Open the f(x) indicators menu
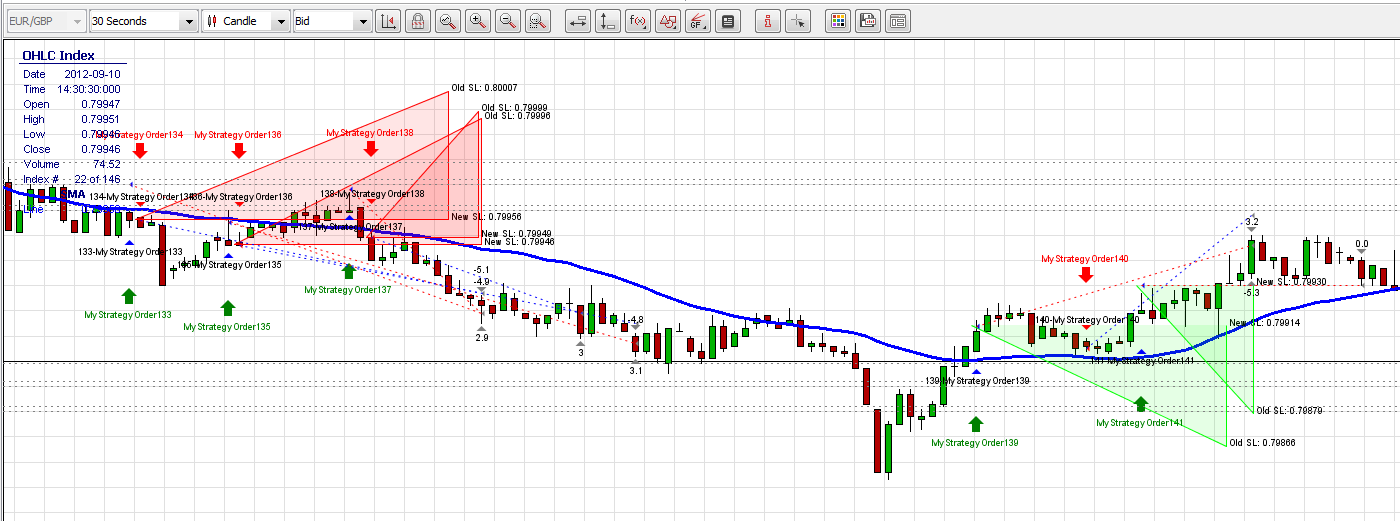The width and height of the screenshot is (1400, 521). pyautogui.click(x=638, y=20)
